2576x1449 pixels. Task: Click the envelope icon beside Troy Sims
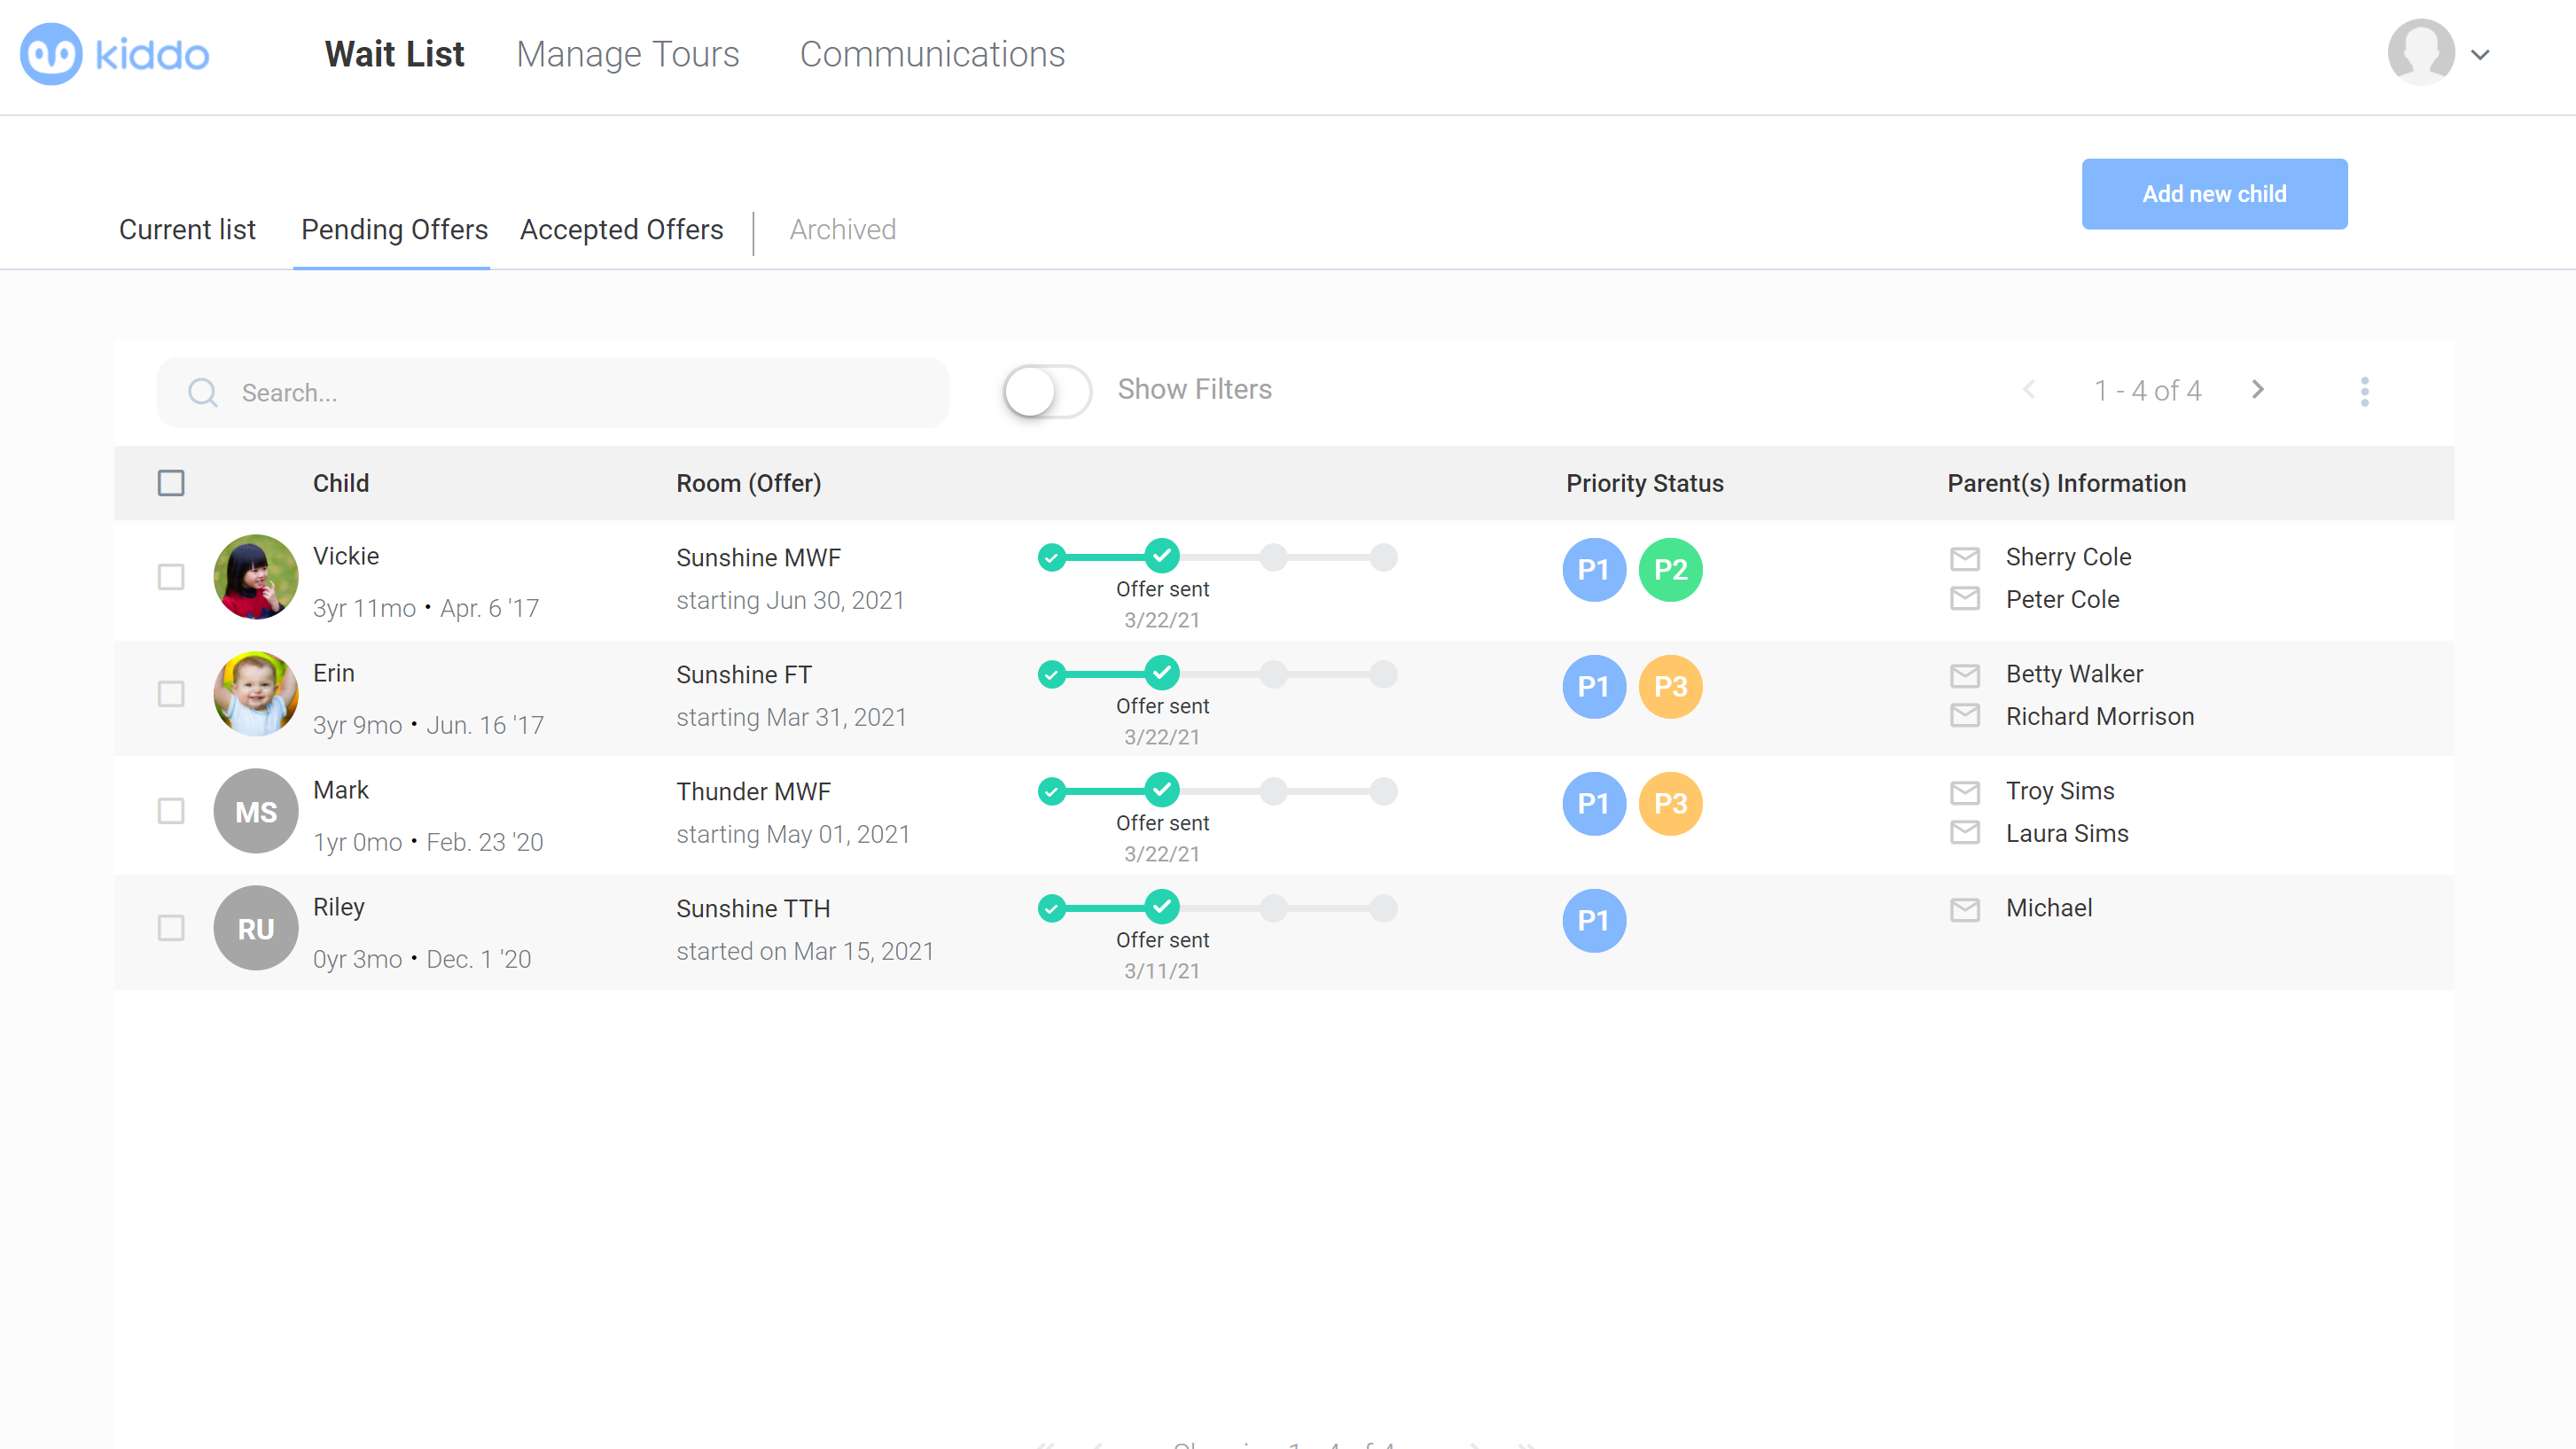click(1964, 791)
